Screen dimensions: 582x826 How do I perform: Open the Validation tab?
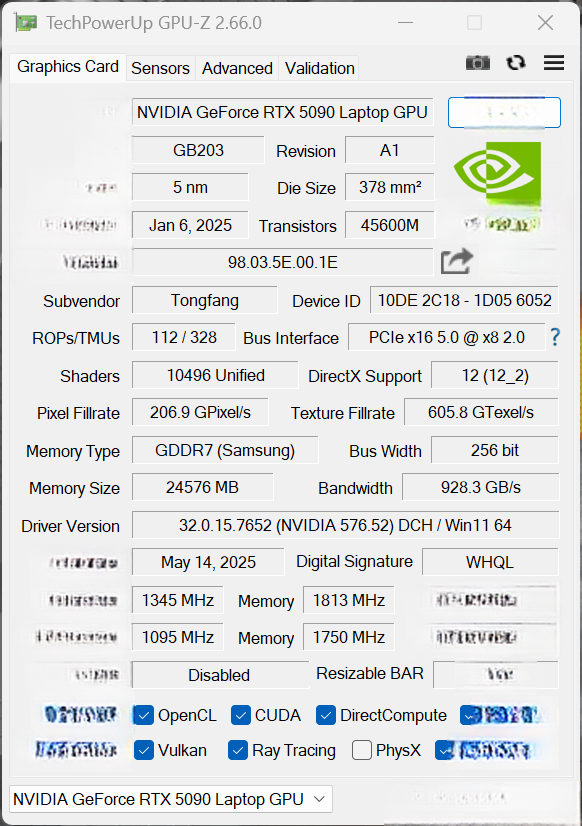click(320, 68)
